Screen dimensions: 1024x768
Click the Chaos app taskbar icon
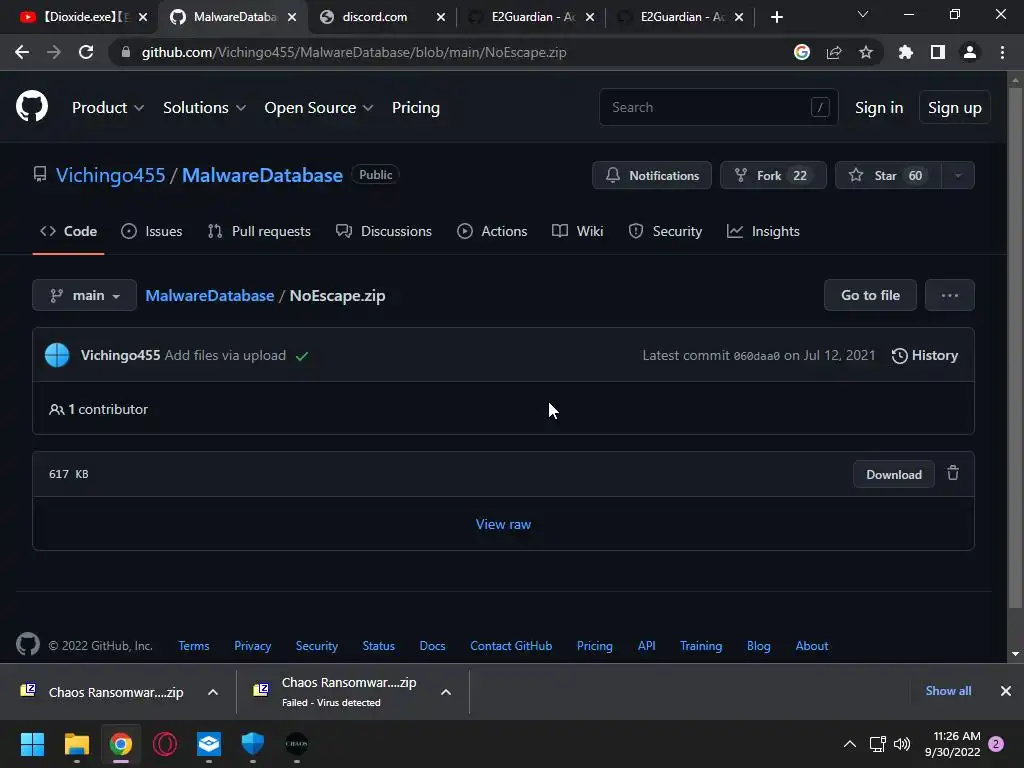[296, 744]
